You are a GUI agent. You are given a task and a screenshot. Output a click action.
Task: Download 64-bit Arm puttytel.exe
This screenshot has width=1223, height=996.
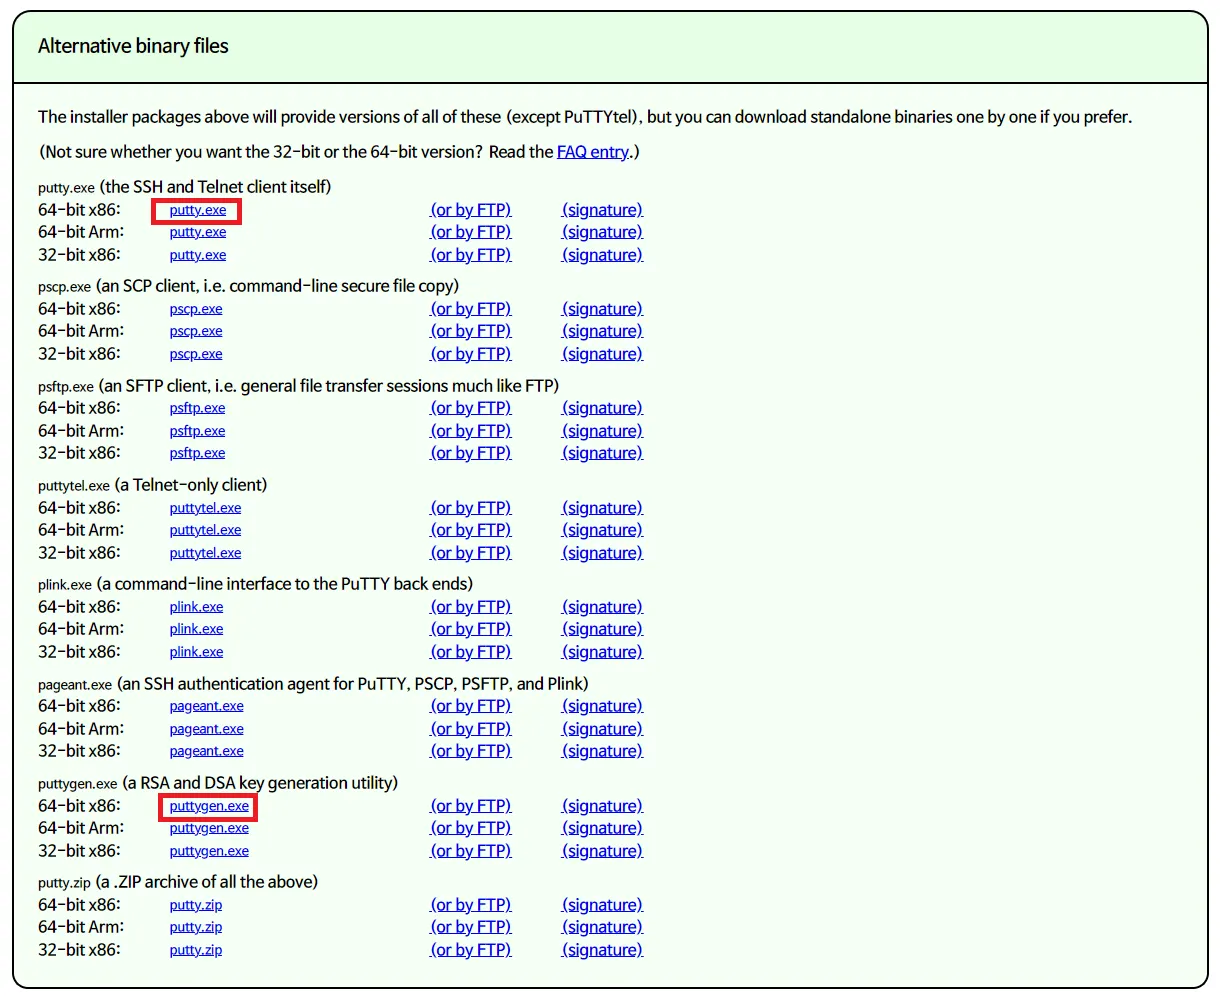tap(205, 530)
